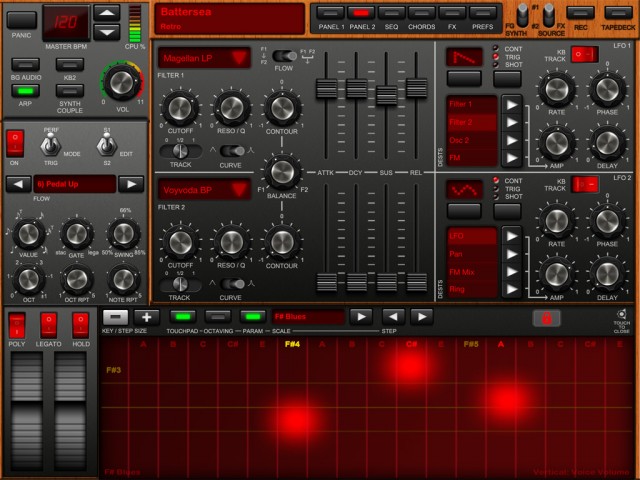This screenshot has height=480, width=640.
Task: Expand the LFO 1 Filter 1 destination arrow
Action: tap(511, 103)
